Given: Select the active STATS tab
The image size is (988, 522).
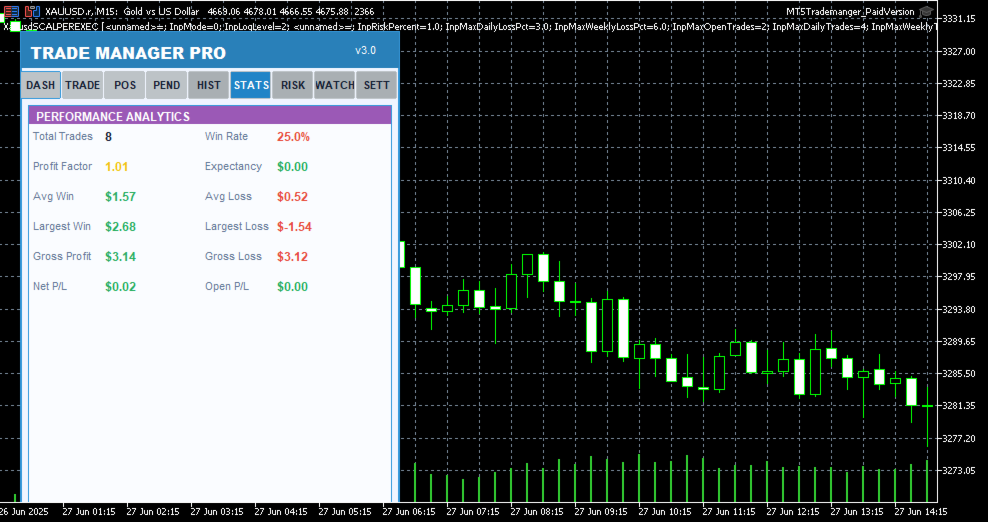Looking at the screenshot, I should (251, 85).
